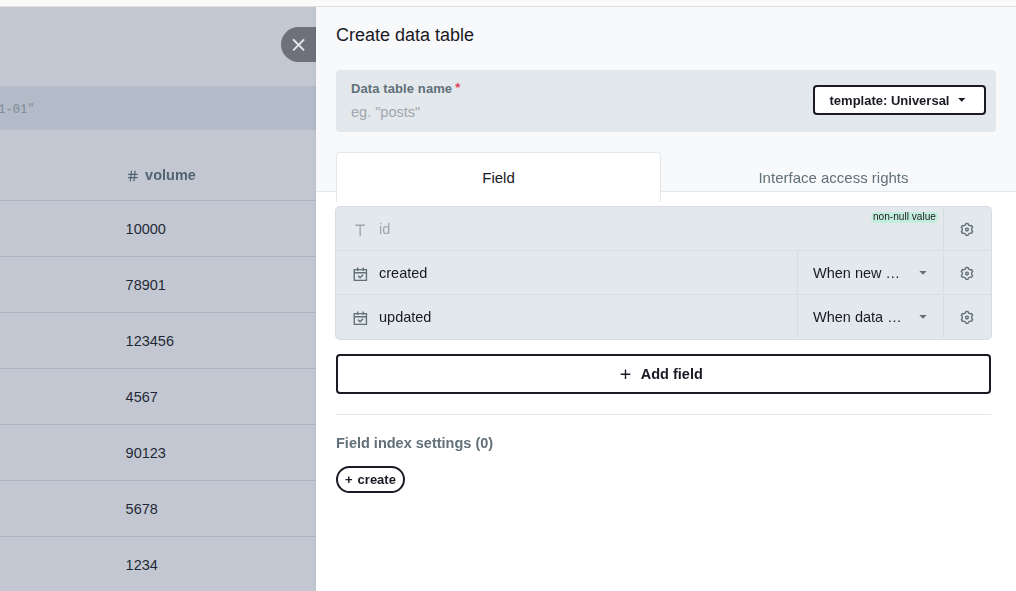Image resolution: width=1016 pixels, height=591 pixels.
Task: Click the calendar icon beside created
Action: pos(360,274)
